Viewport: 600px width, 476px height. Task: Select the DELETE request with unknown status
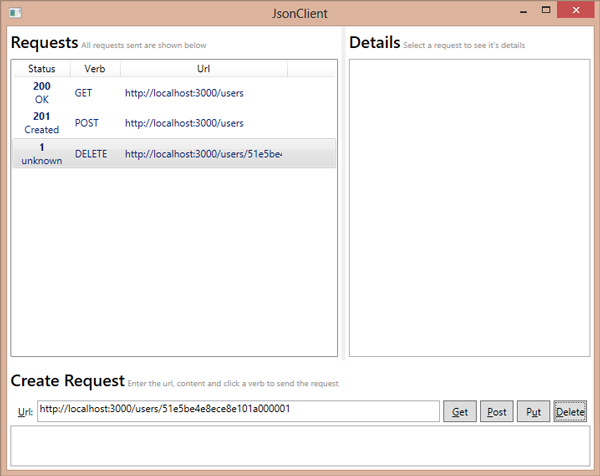(174, 154)
